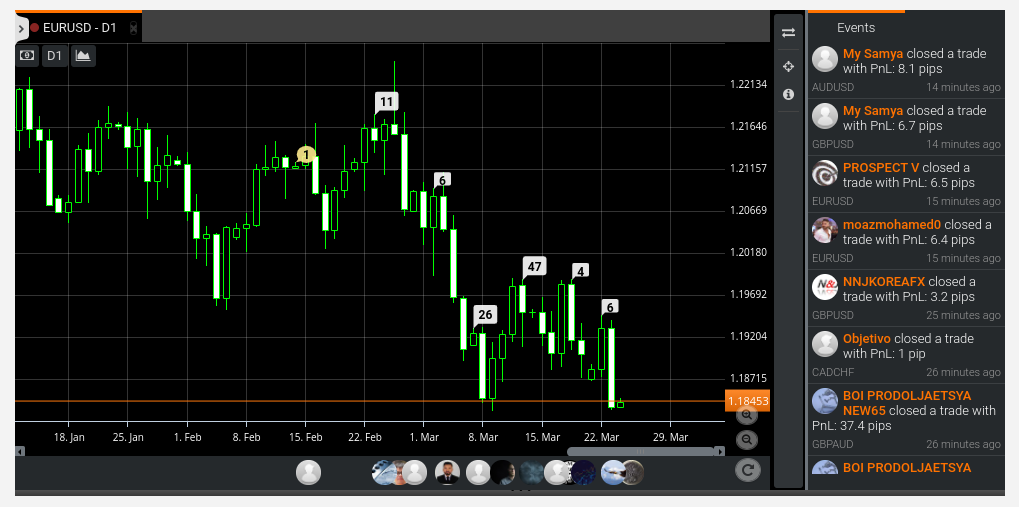Open the 6 marker above the 22 Mar candle

click(610, 307)
